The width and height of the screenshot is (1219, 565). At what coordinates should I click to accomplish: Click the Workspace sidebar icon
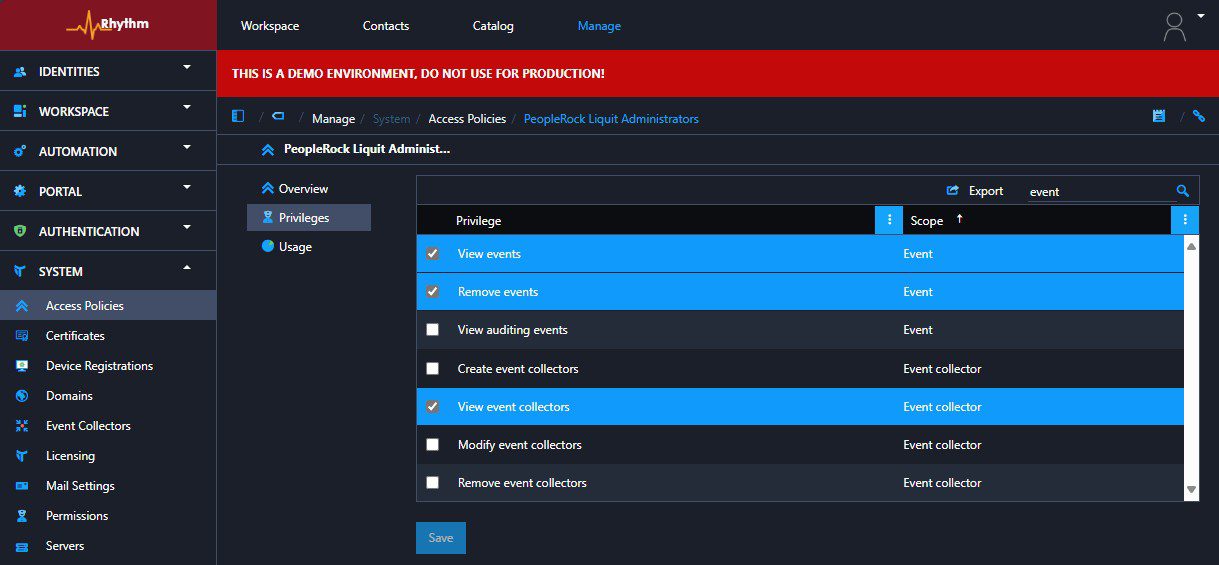point(20,112)
